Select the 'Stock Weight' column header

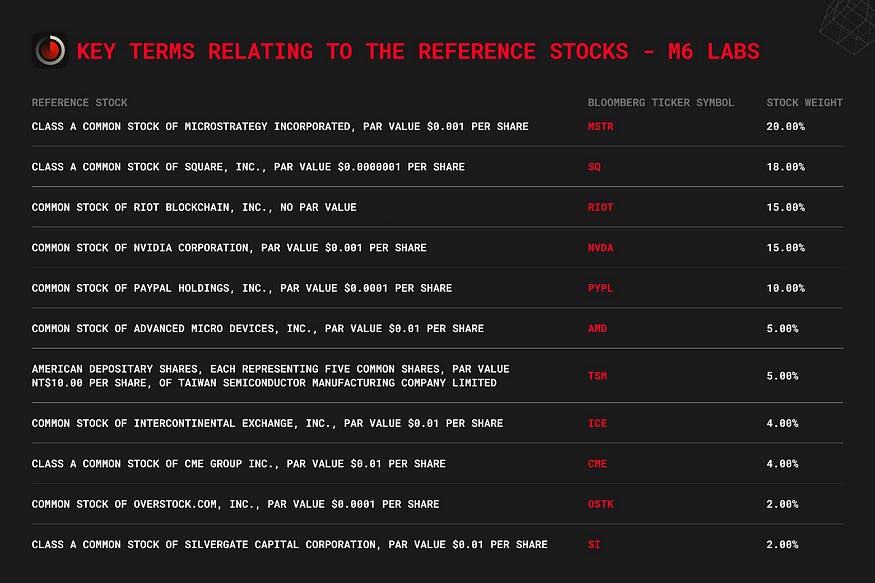click(804, 103)
